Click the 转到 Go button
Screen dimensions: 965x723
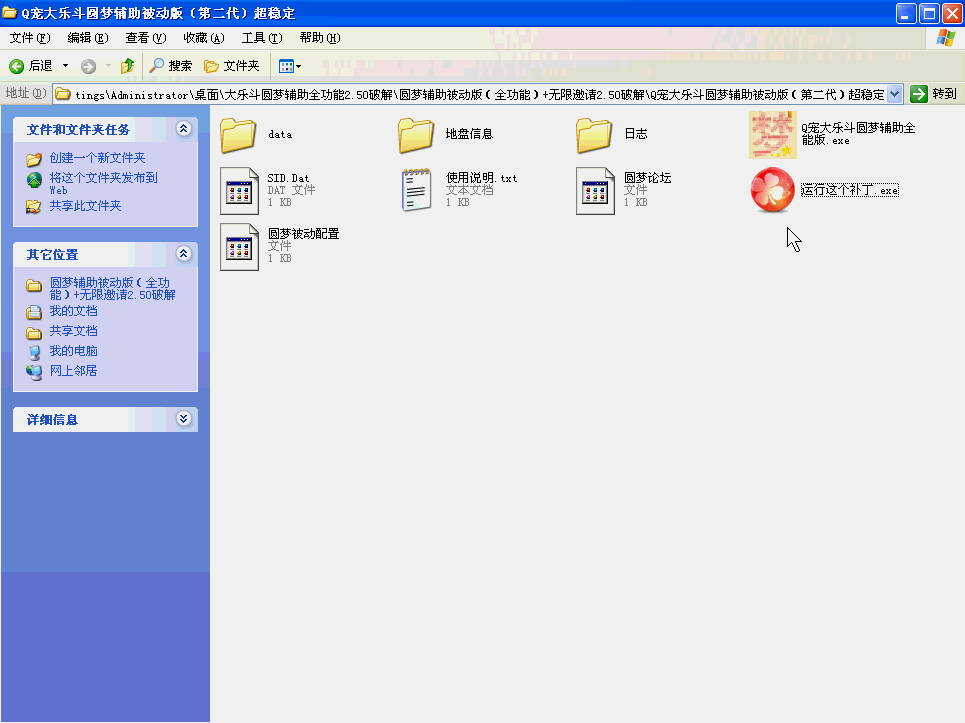[x=934, y=94]
